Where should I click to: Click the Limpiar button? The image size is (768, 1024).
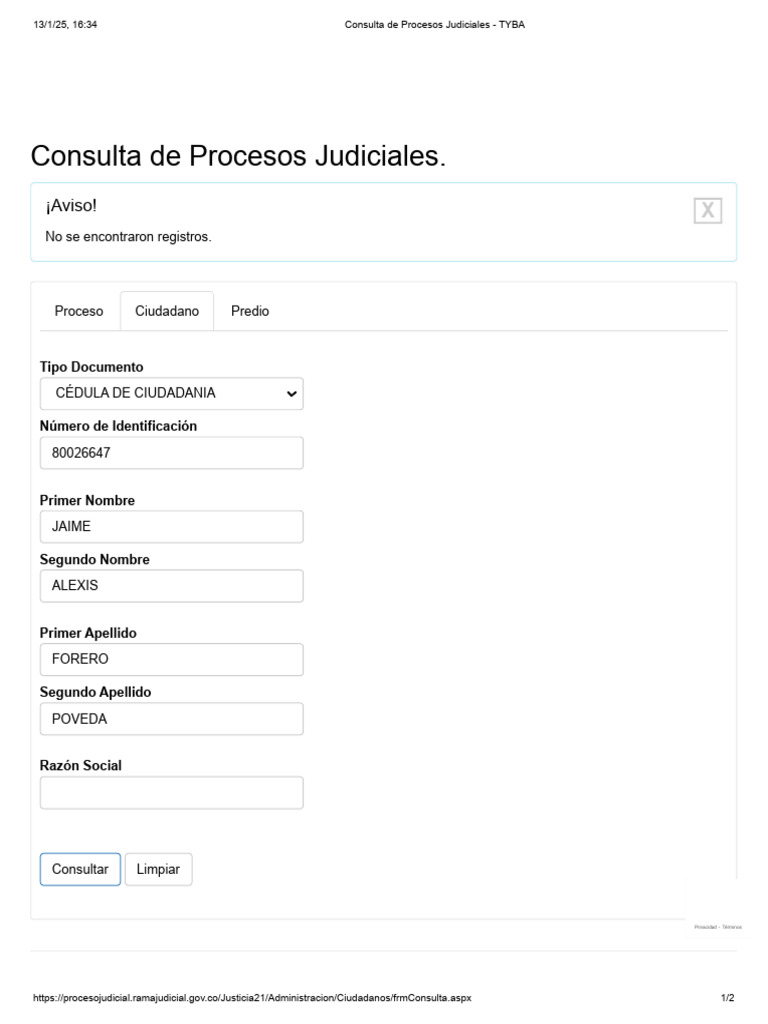point(158,869)
